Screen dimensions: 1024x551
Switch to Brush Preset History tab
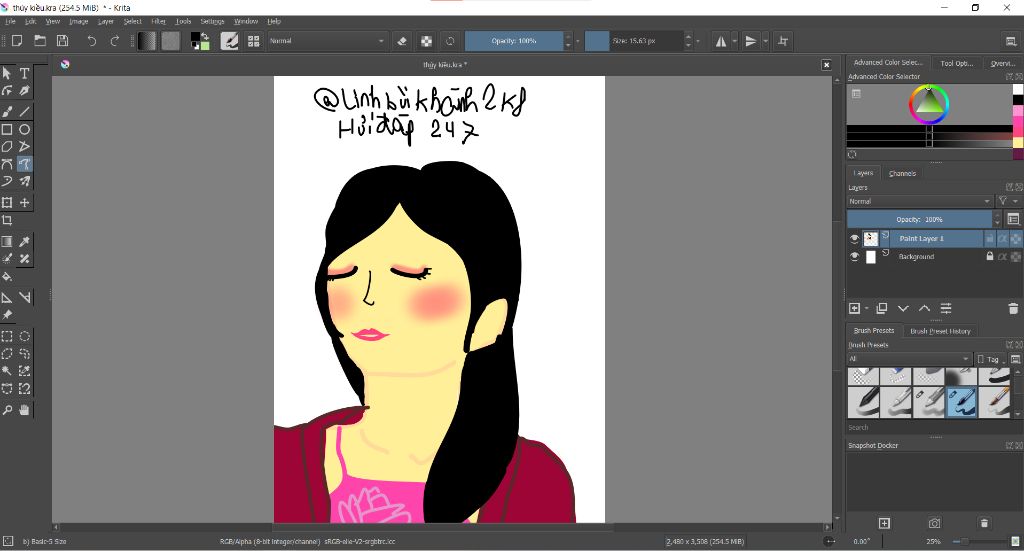940,331
